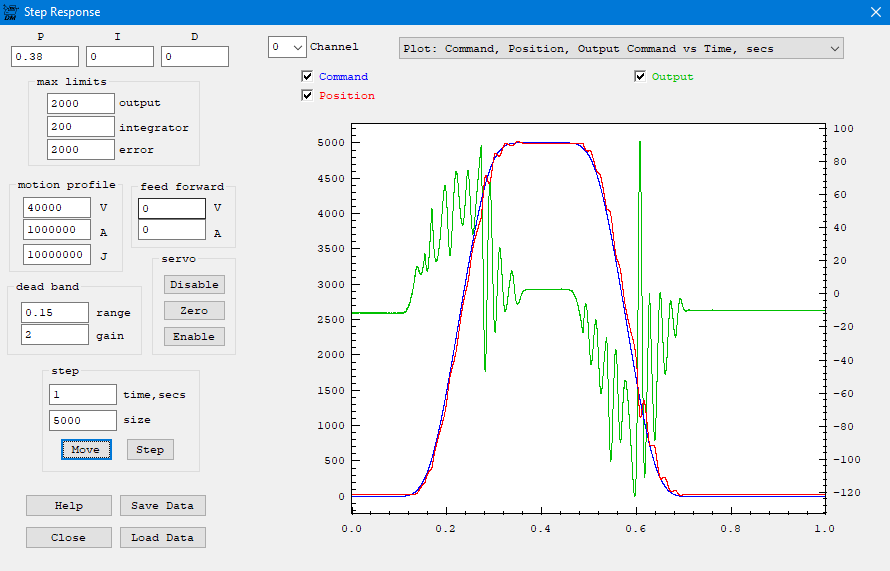Viewport: 890px width, 571px height.
Task: Click the dead band range field
Action: pos(55,313)
